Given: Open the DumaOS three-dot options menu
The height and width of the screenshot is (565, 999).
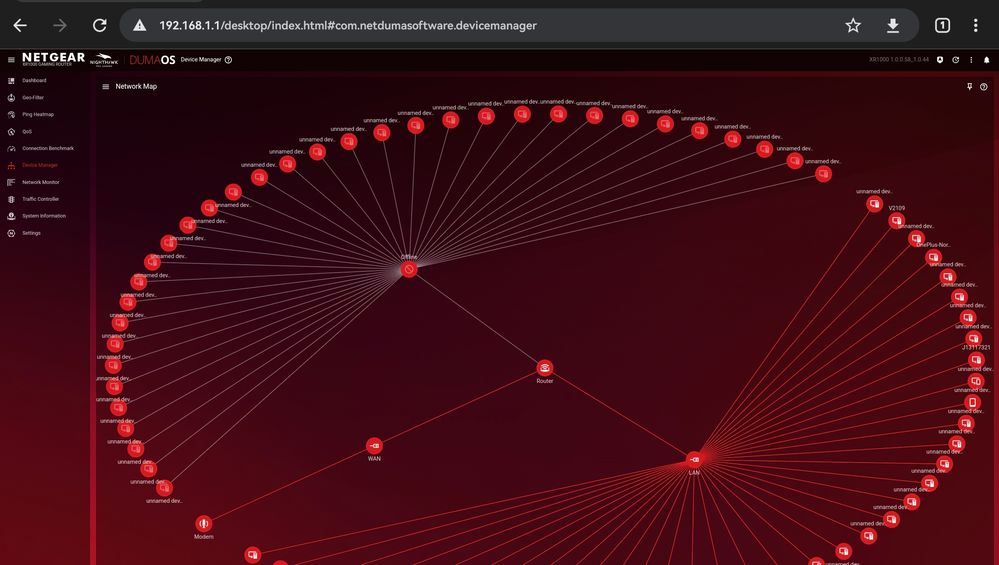Looking at the screenshot, I should point(971,60).
